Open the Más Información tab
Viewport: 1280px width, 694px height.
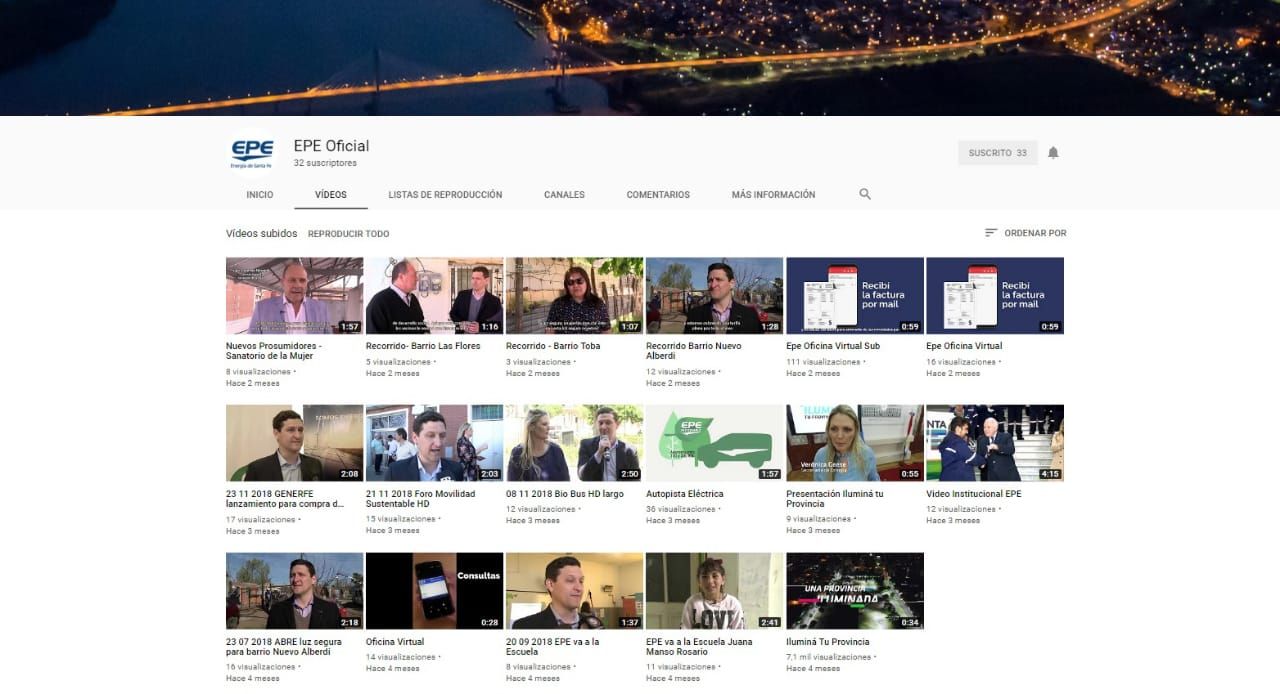[x=773, y=195]
